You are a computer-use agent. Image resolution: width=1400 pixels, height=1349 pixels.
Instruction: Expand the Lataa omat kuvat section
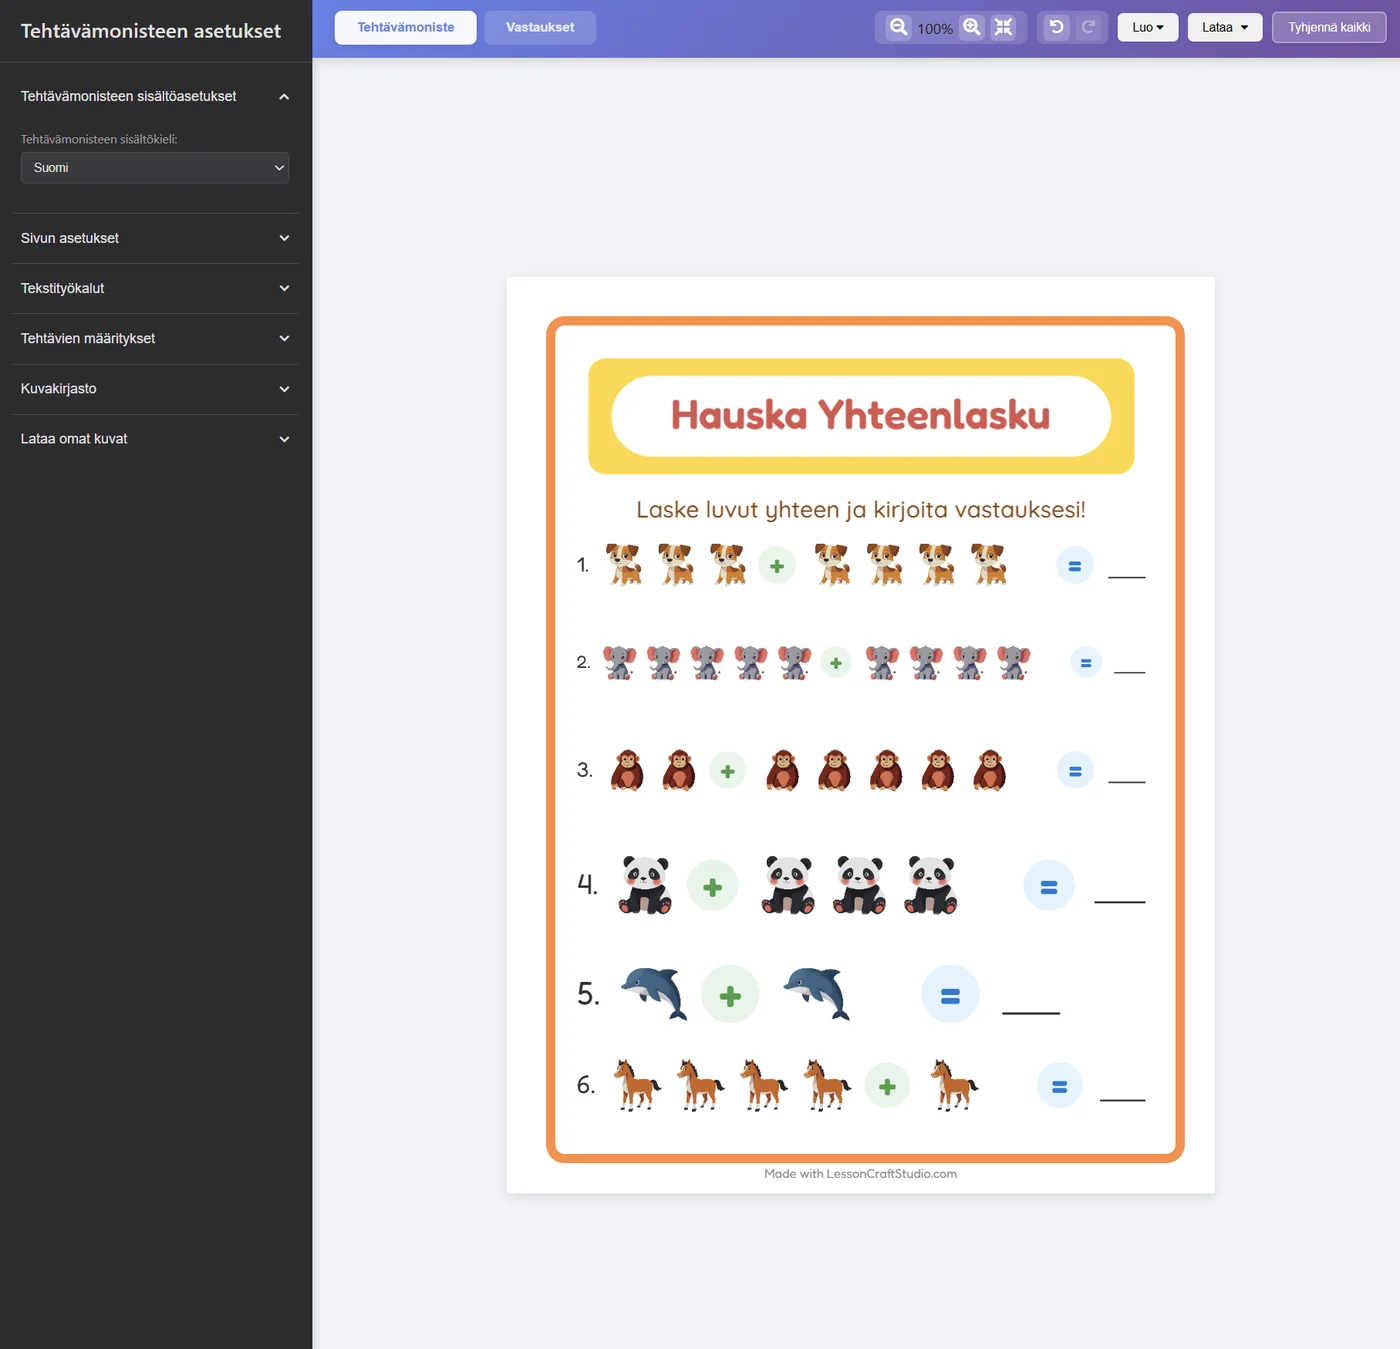pos(155,439)
